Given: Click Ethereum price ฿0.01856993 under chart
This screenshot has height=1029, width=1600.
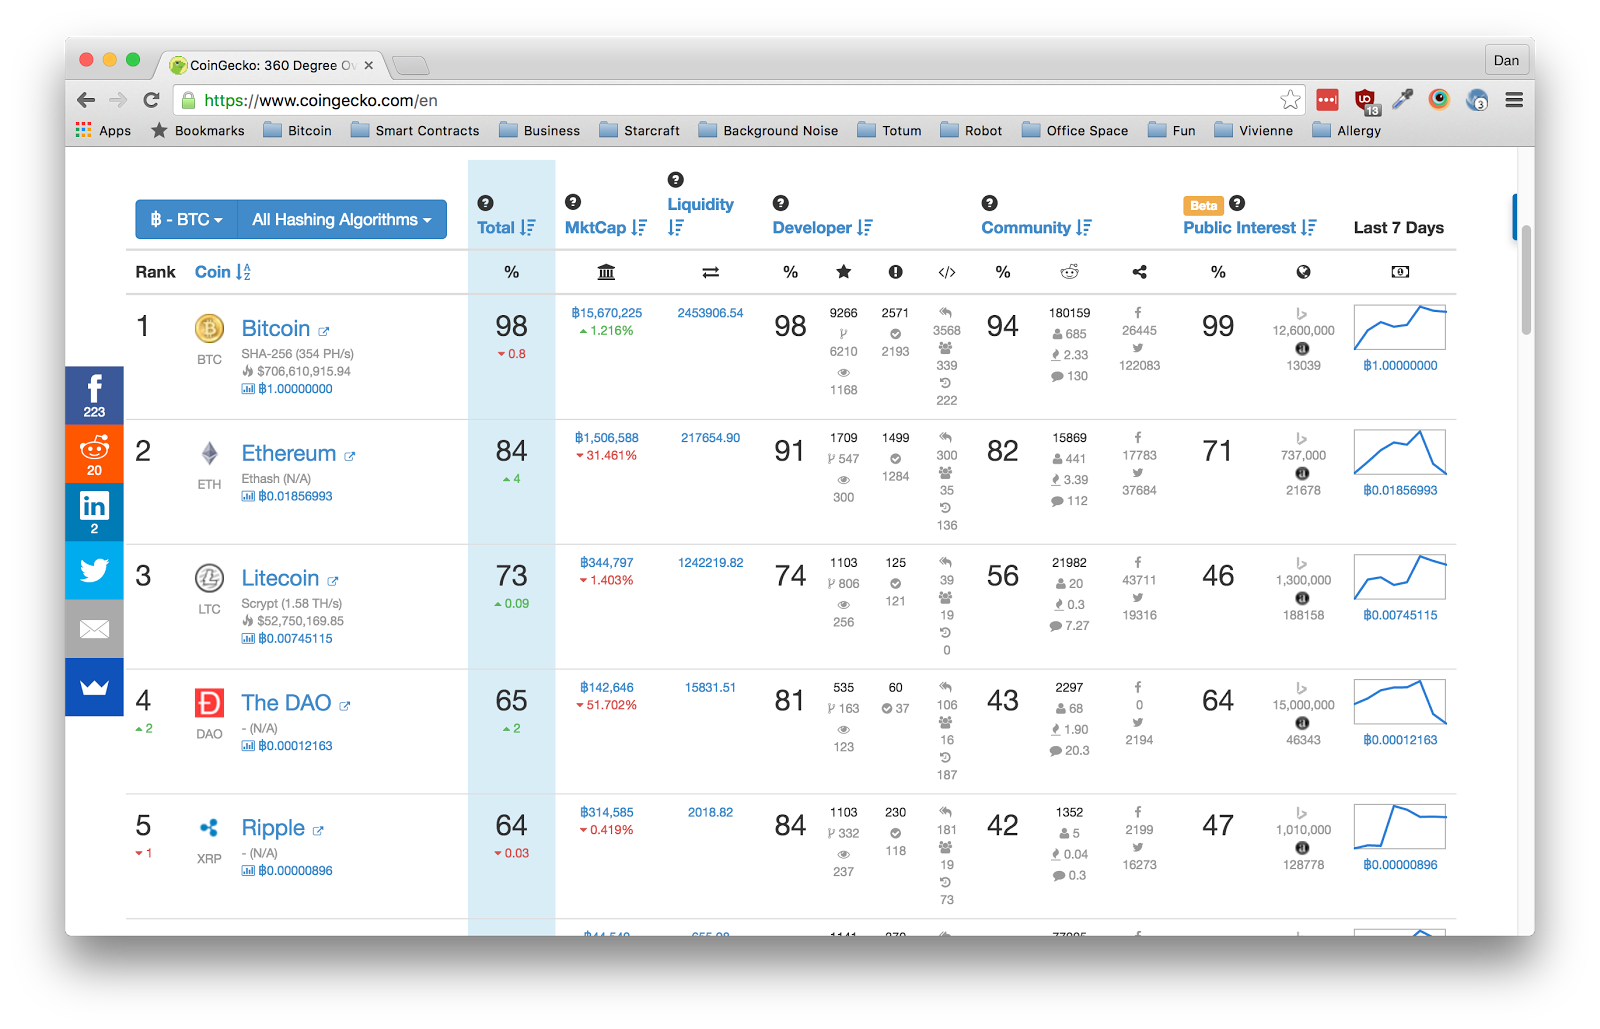Looking at the screenshot, I should click(1400, 490).
